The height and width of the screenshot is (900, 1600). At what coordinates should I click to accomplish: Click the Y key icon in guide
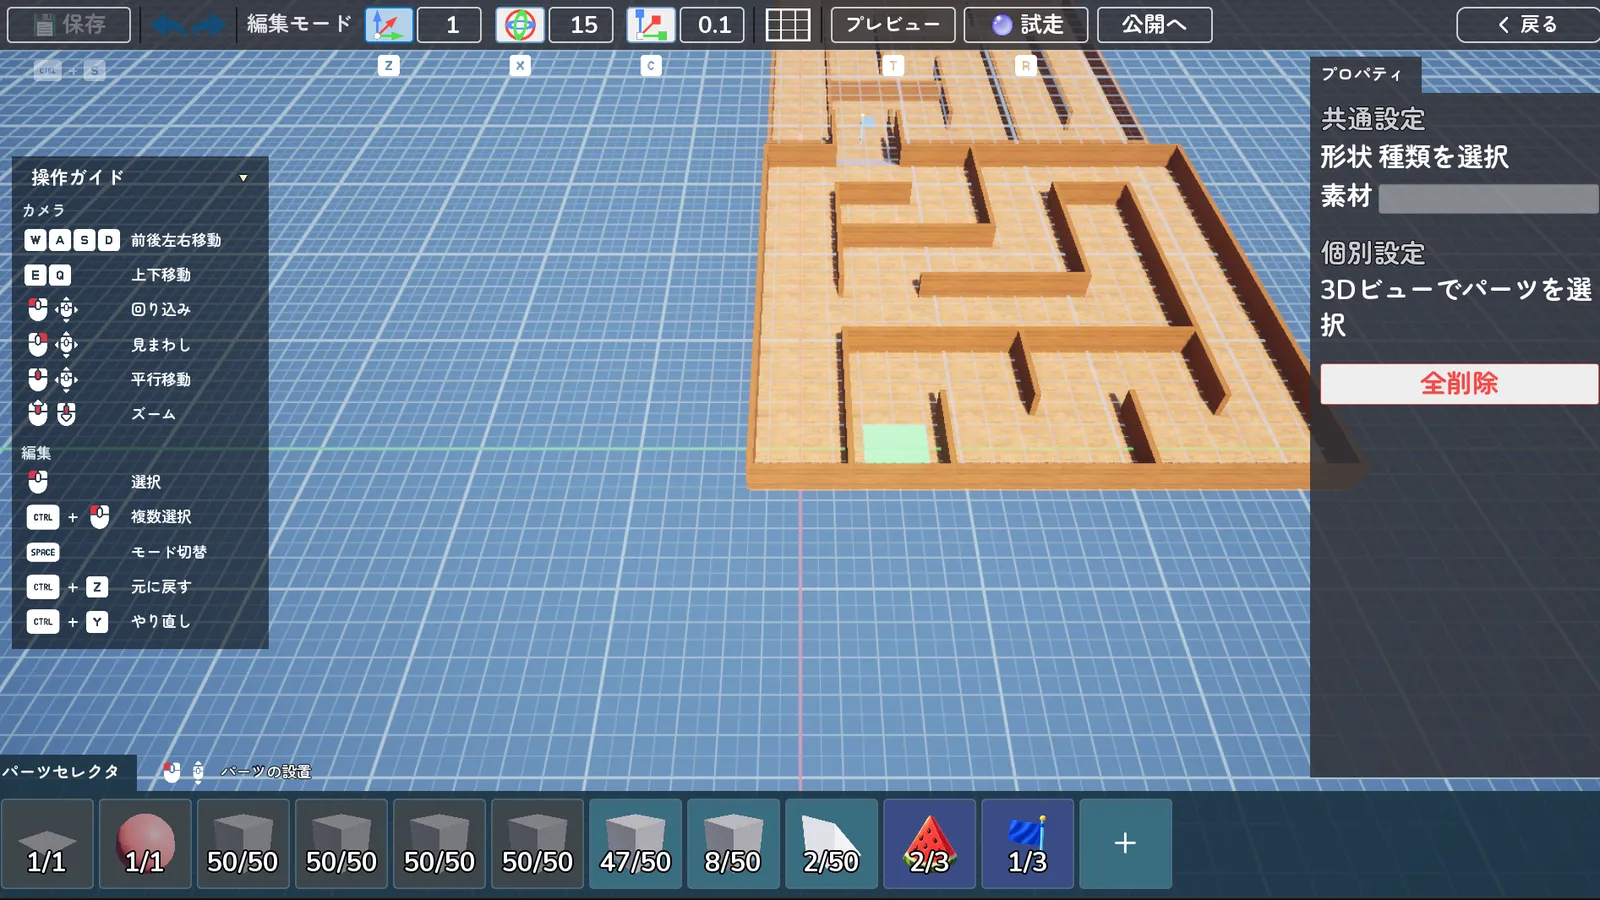(97, 622)
